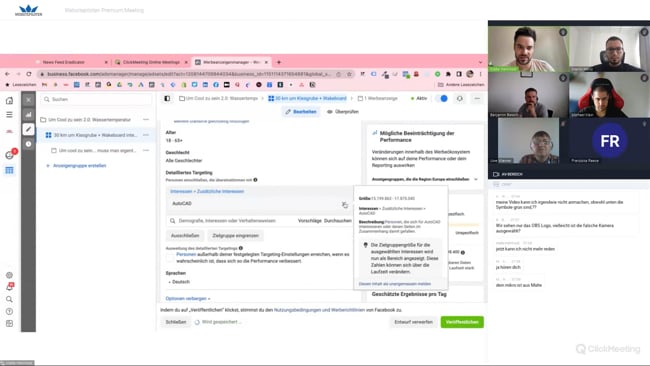Click the info icon next to Ausweitung des detaillierten Targetings
The width and height of the screenshot is (650, 366).
point(241,248)
